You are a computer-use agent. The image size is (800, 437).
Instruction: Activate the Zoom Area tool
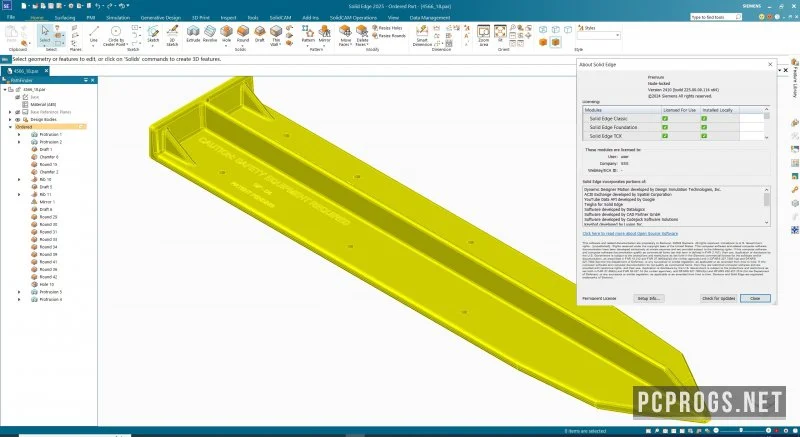484,36
